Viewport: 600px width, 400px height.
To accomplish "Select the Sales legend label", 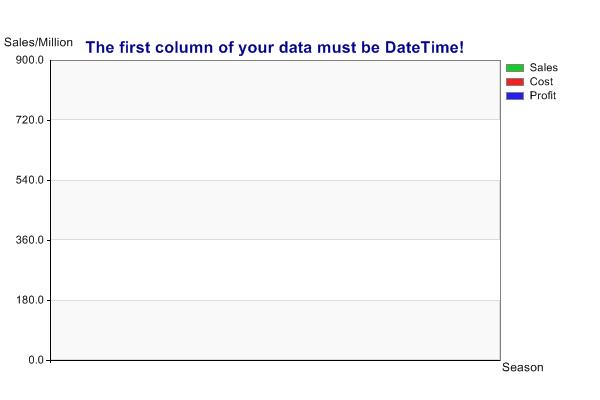I will click(x=543, y=68).
